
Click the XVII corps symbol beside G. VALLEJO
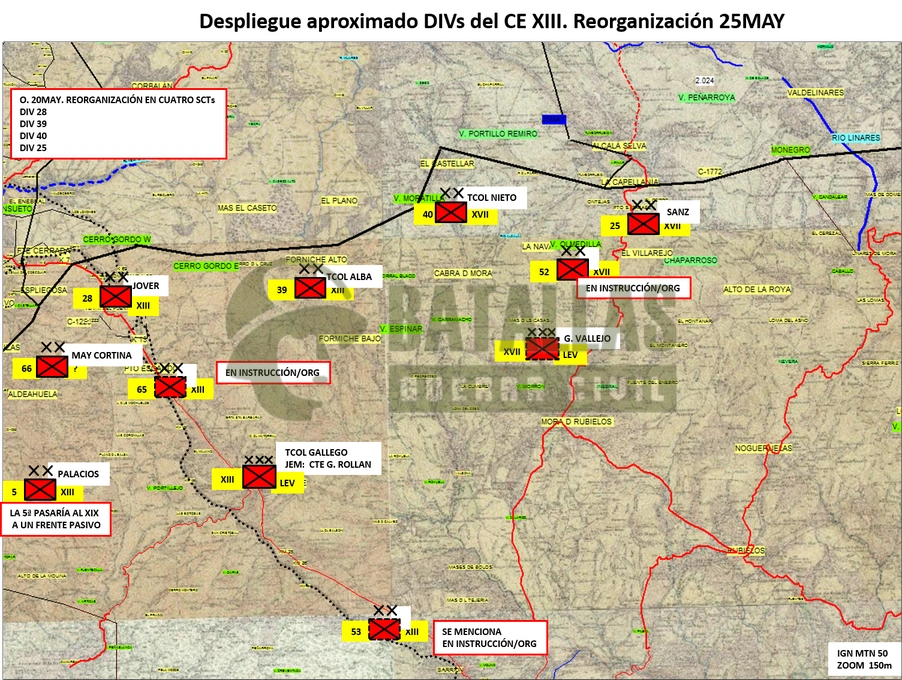[542, 349]
